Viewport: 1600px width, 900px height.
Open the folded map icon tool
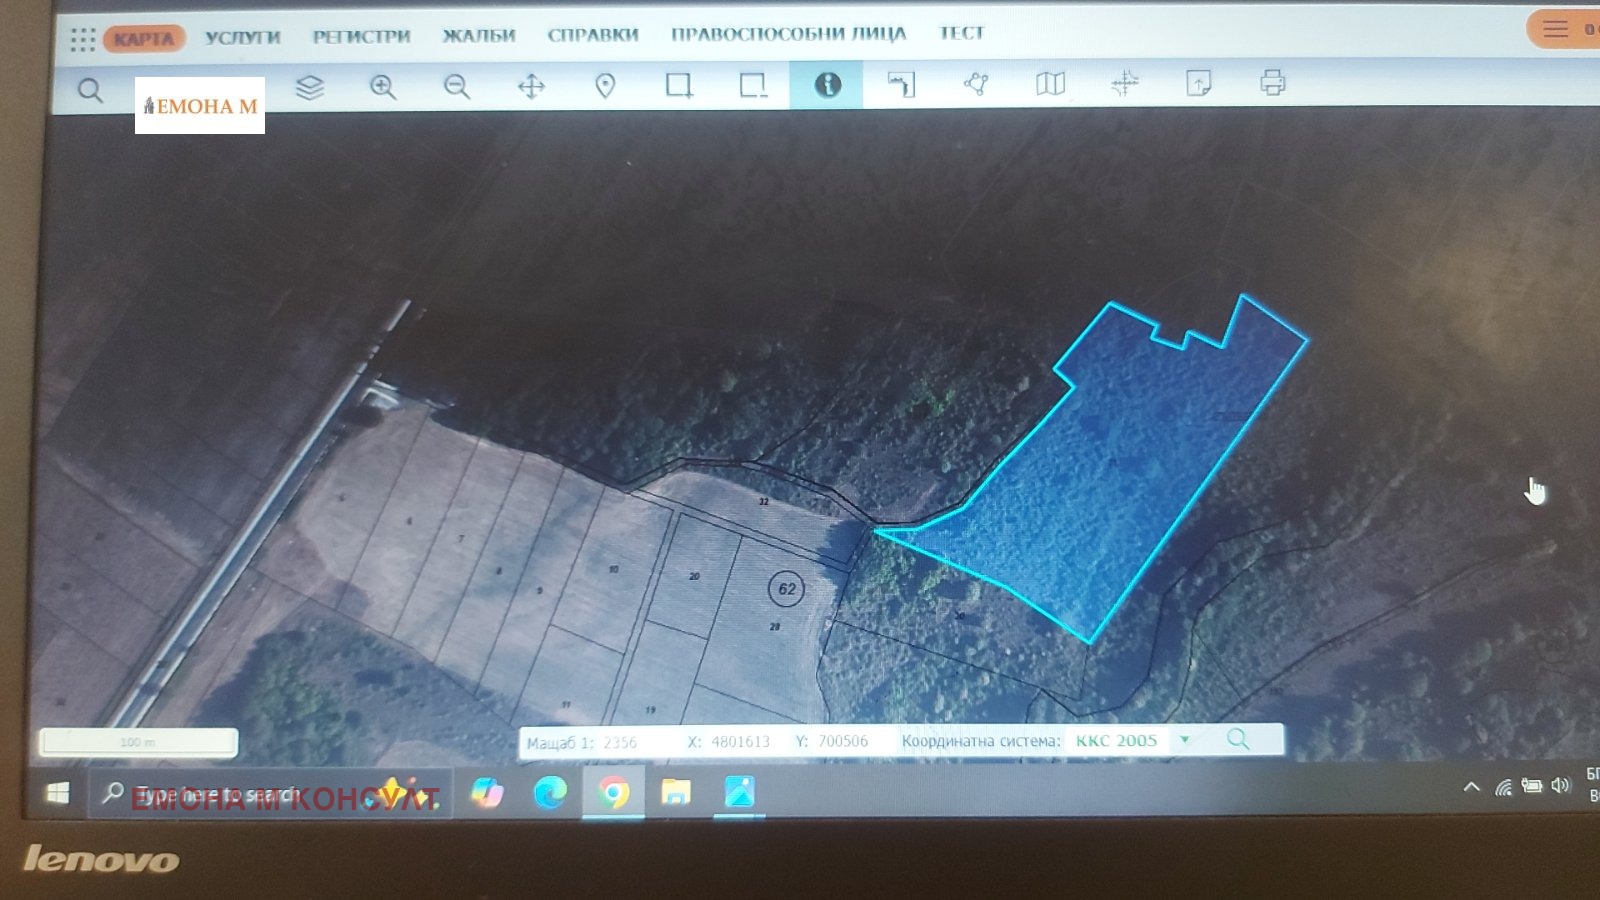tap(1050, 84)
